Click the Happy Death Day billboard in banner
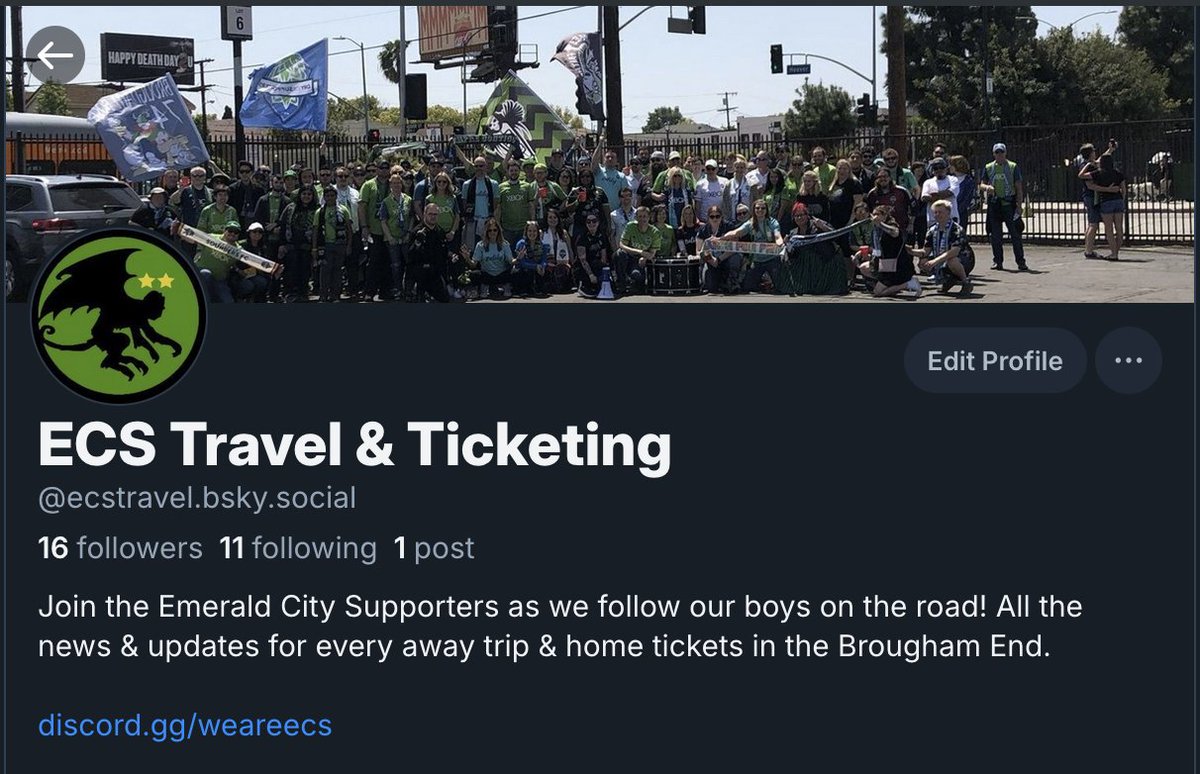 (147, 57)
